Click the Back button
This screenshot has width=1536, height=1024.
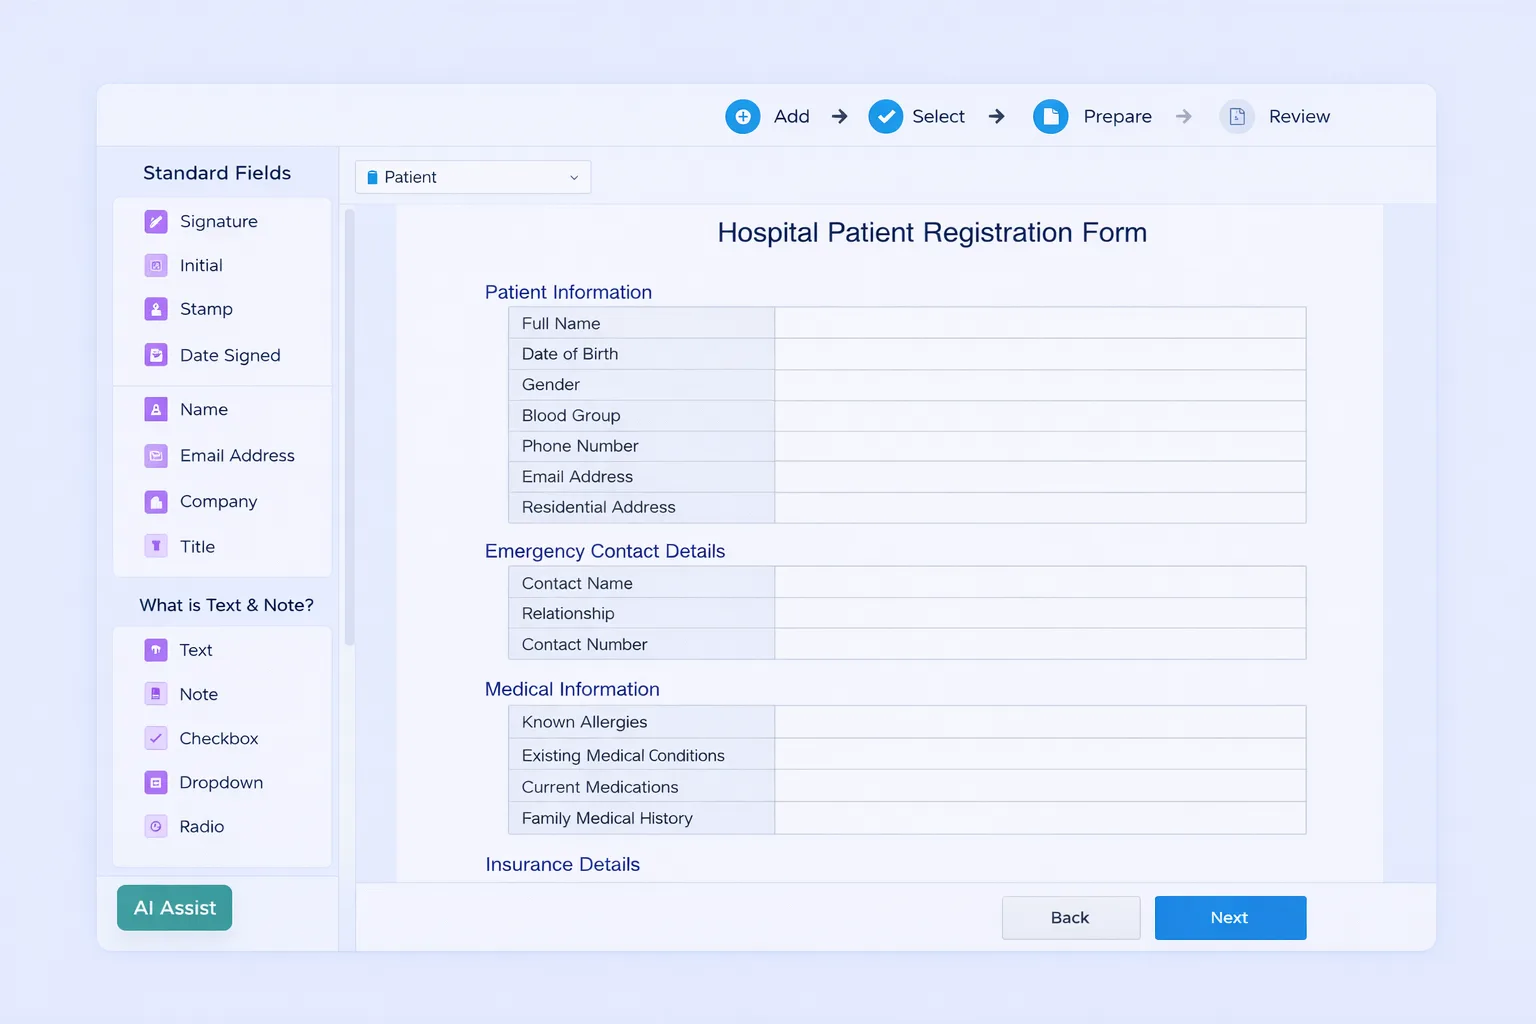click(1071, 918)
